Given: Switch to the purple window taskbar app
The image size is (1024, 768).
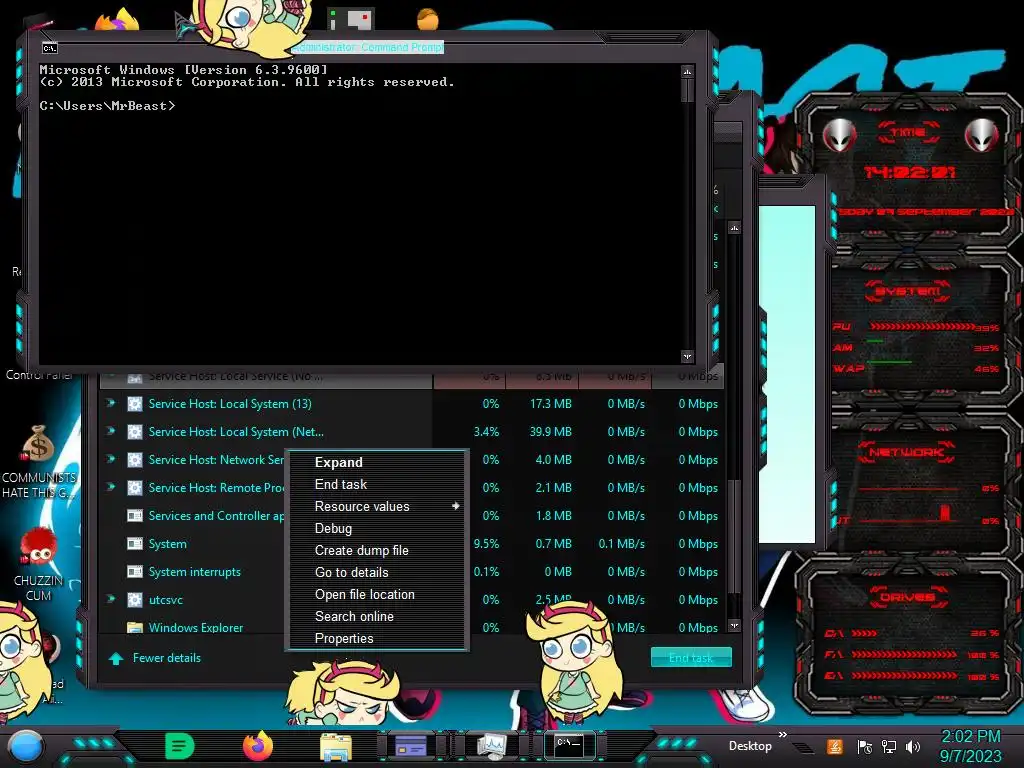Looking at the screenshot, I should 411,746.
